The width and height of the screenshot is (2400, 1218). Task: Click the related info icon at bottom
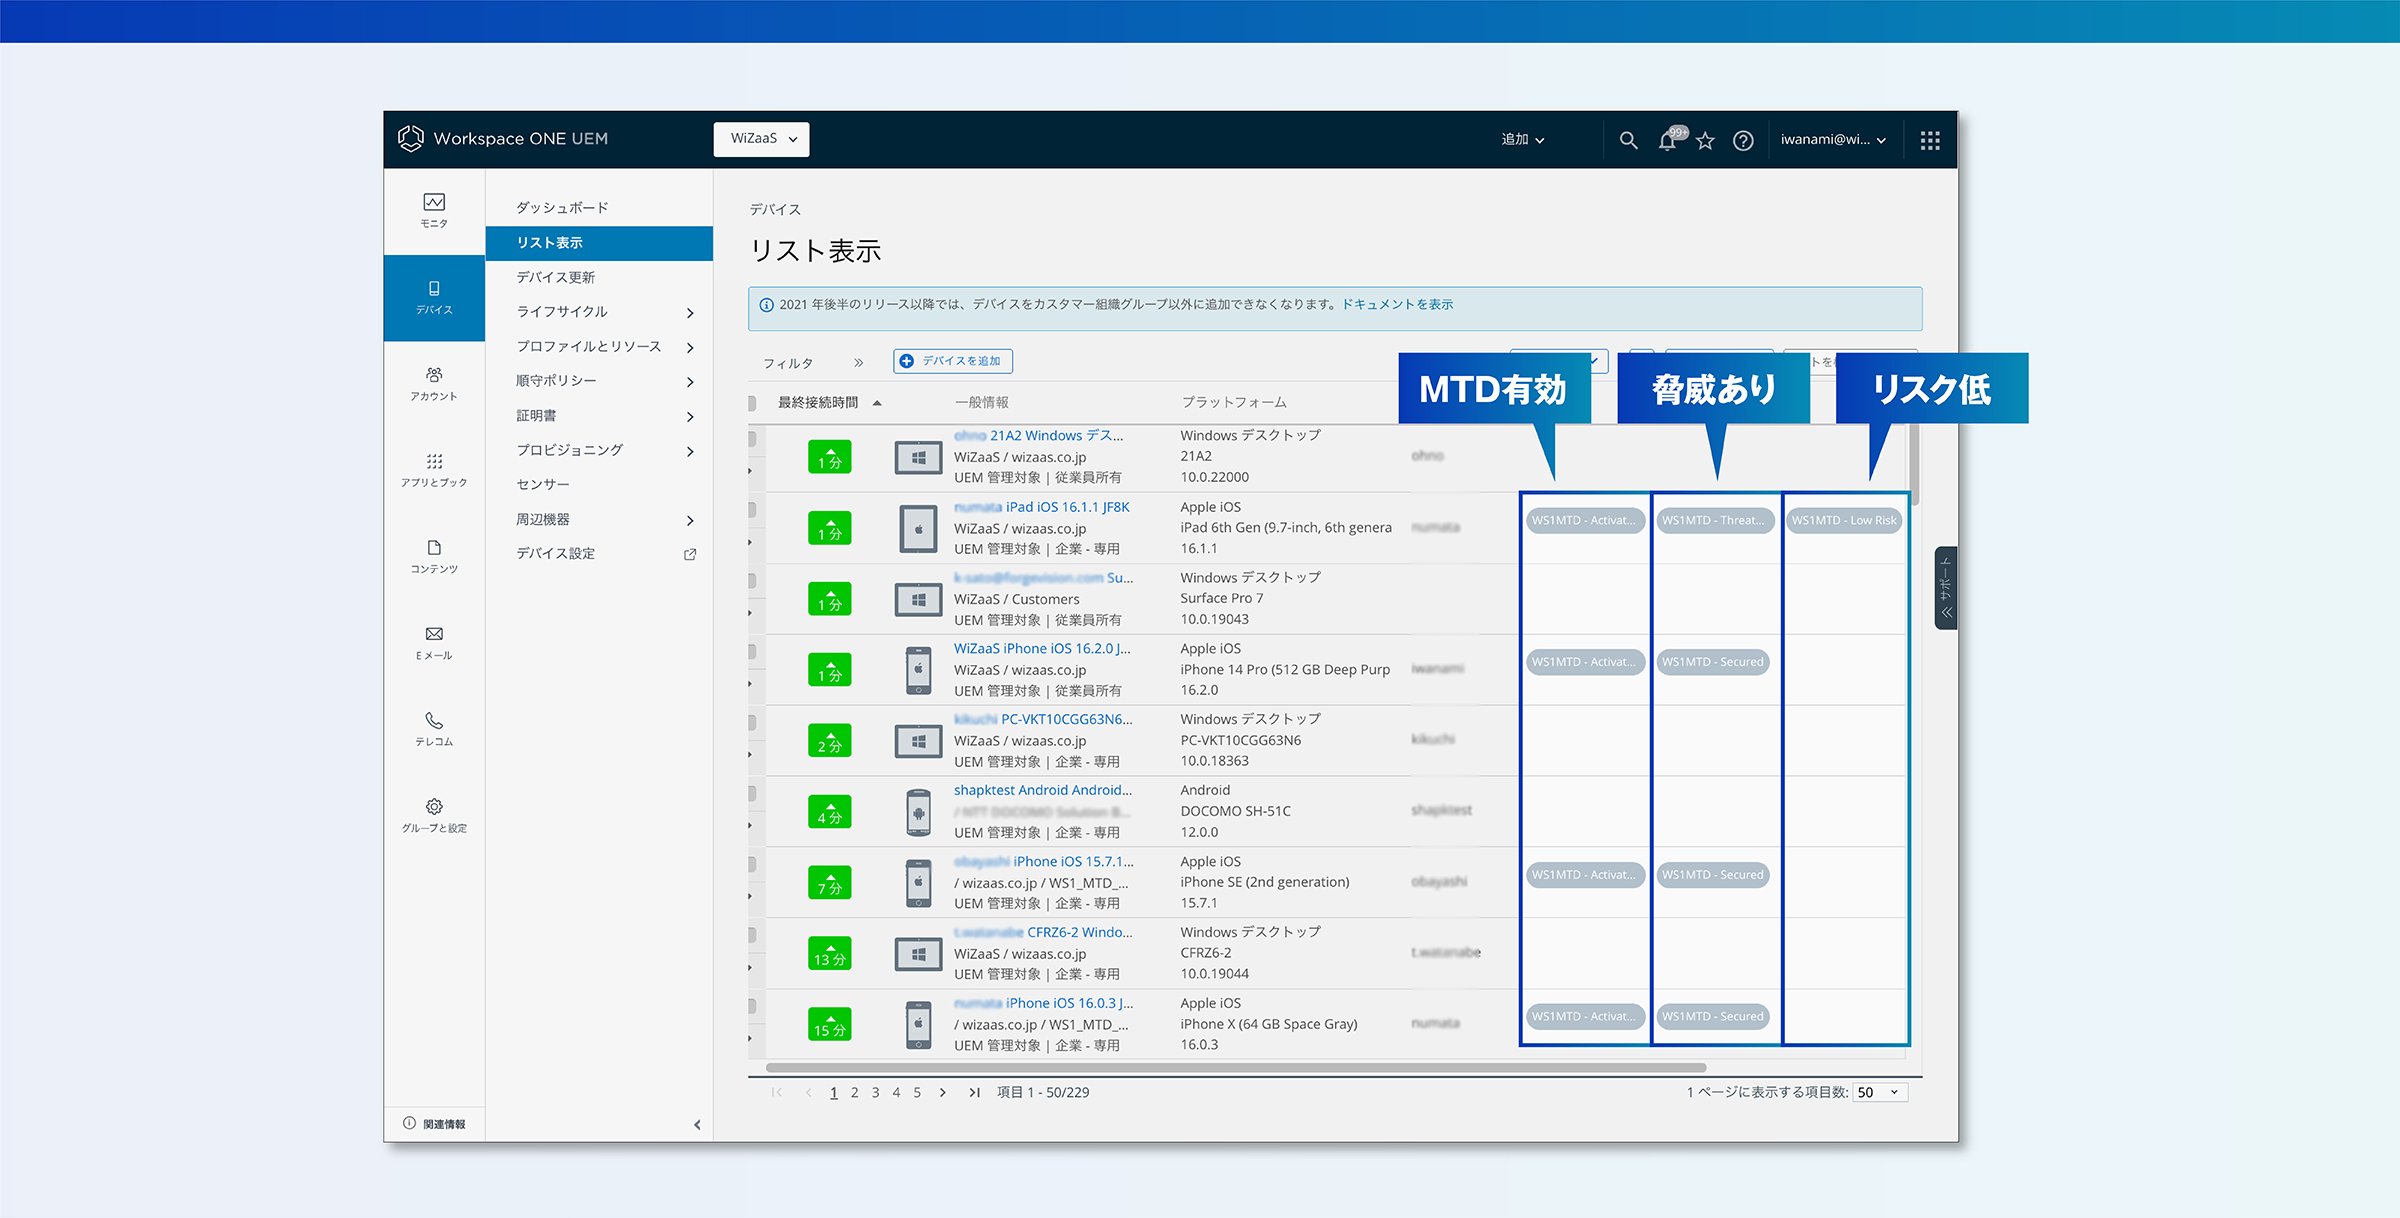pyautogui.click(x=409, y=1123)
